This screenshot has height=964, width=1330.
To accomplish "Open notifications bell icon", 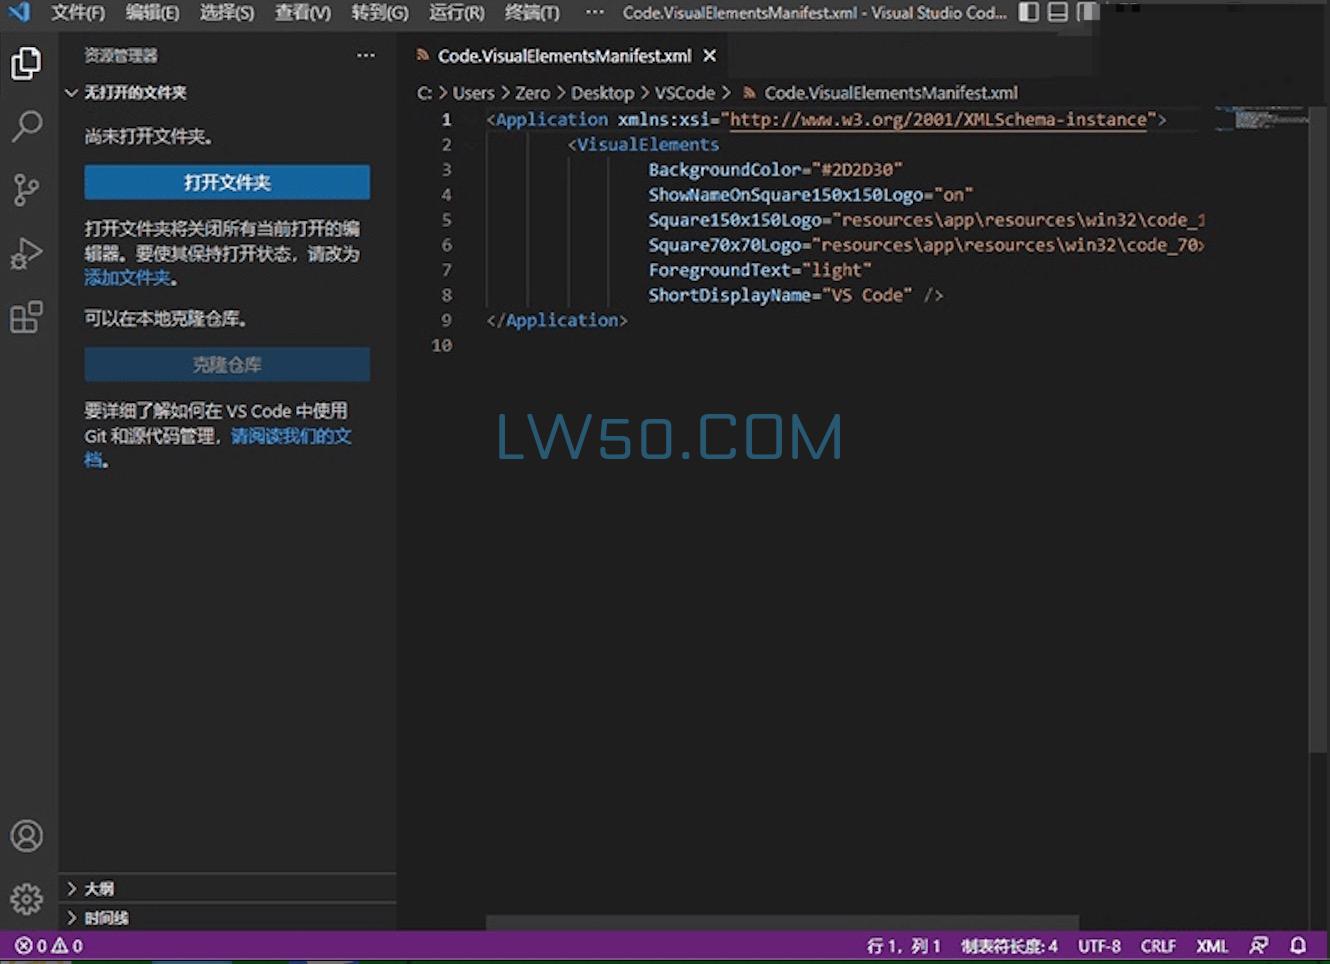I will 1298,946.
